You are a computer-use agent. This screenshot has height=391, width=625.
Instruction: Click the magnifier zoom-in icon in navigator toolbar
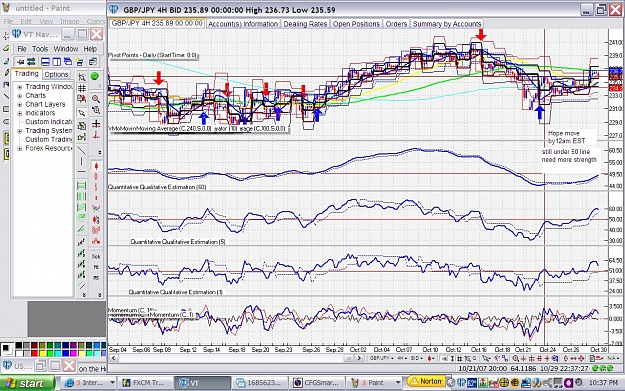(96, 99)
